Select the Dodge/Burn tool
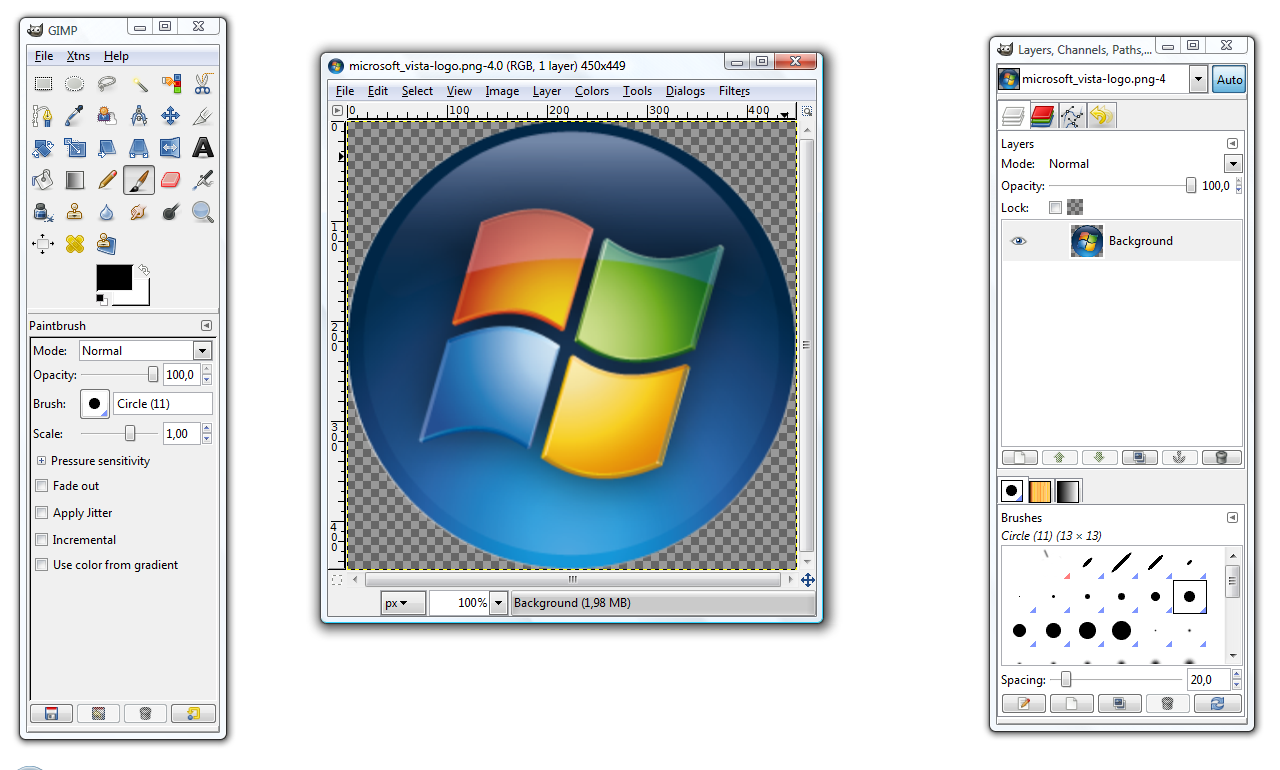Image resolution: width=1280 pixels, height=770 pixels. coord(171,212)
